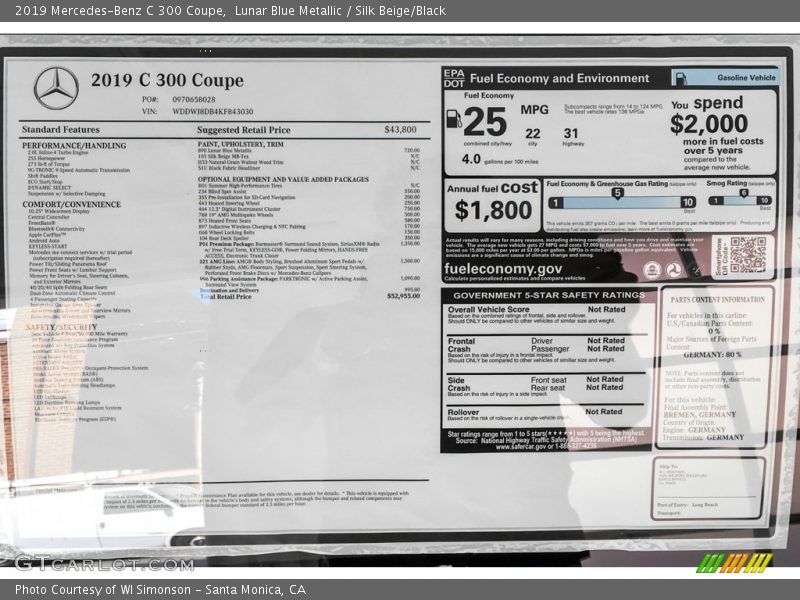Click the page title '2019 Mercedes-Benz C 300 Coupe'
The image size is (800, 600).
point(120,11)
